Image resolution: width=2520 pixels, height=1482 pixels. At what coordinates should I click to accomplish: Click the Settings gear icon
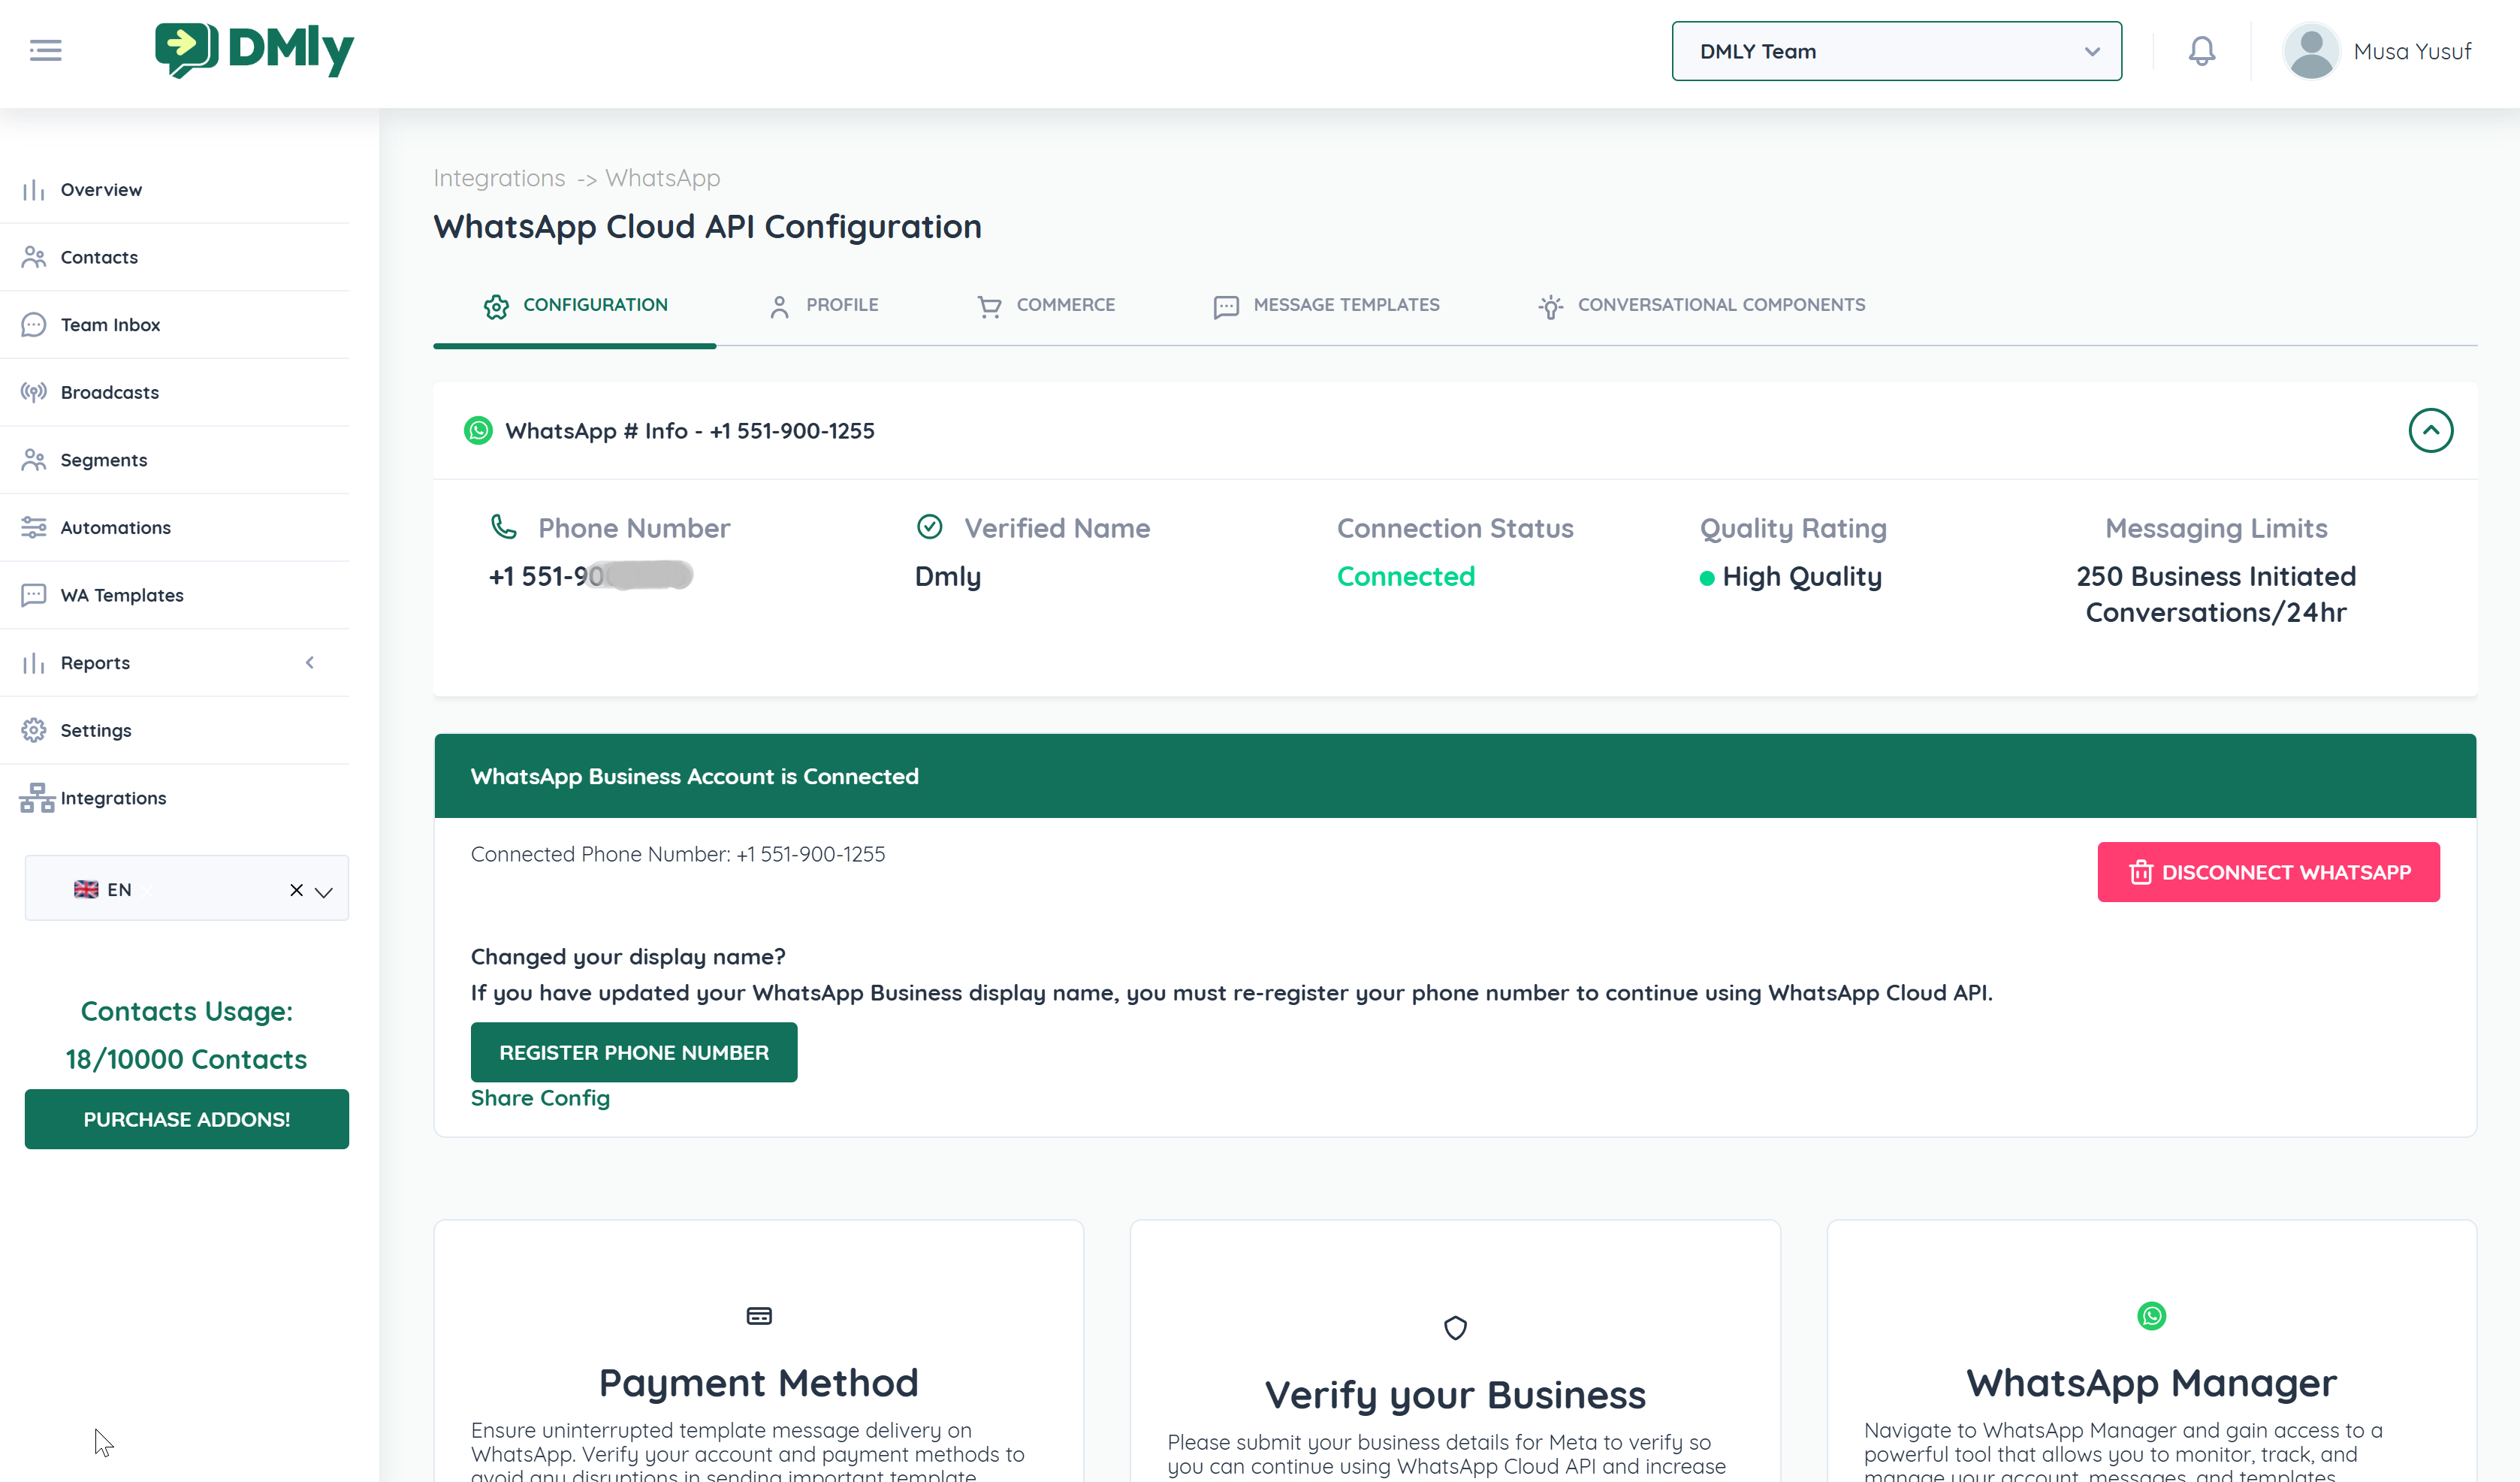pos(34,730)
